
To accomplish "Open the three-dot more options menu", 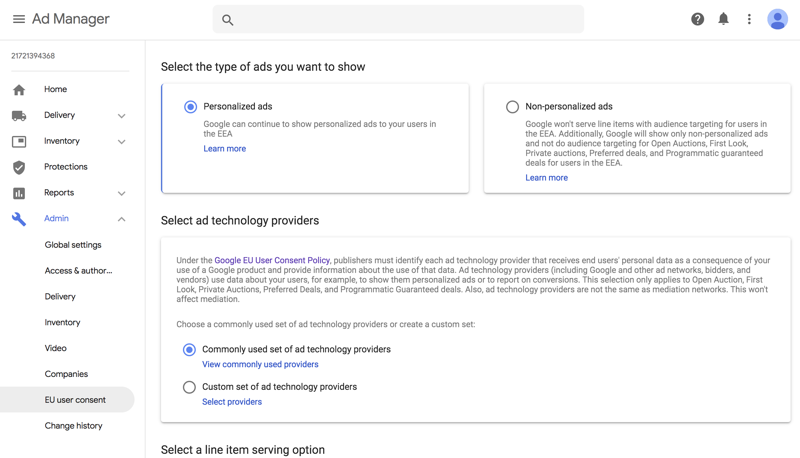I will [x=749, y=19].
